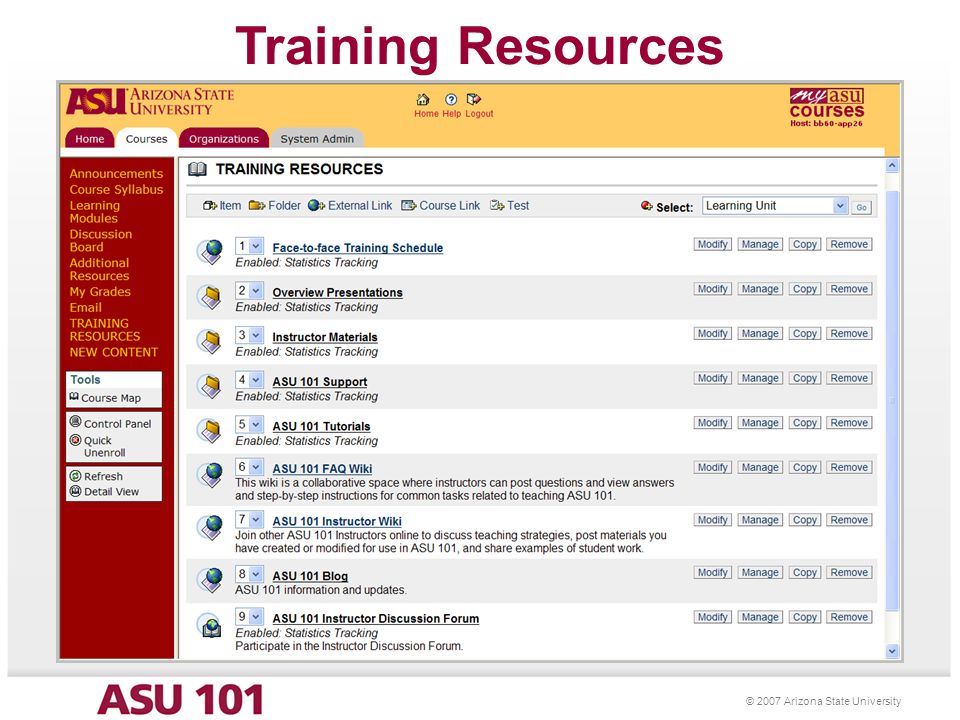Click the Logout door icon

pos(474,99)
